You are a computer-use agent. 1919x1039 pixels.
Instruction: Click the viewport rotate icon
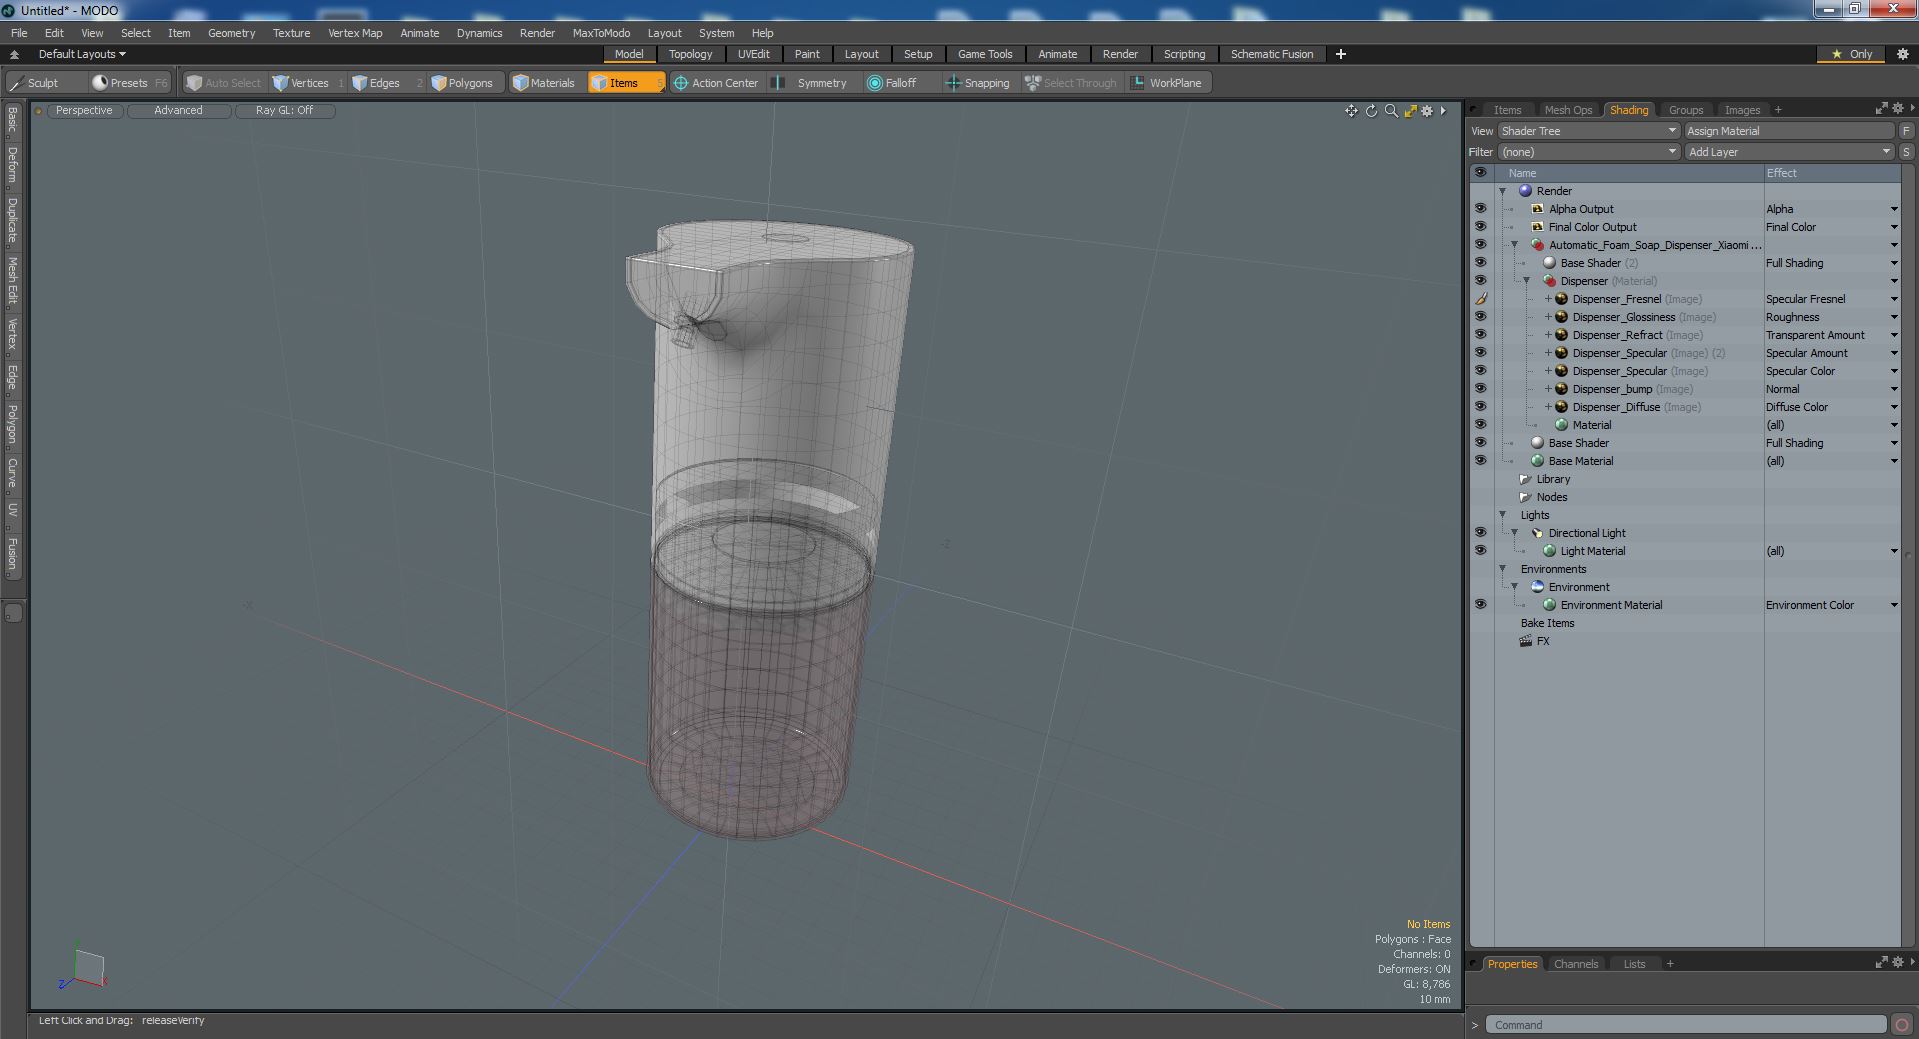click(x=1371, y=111)
